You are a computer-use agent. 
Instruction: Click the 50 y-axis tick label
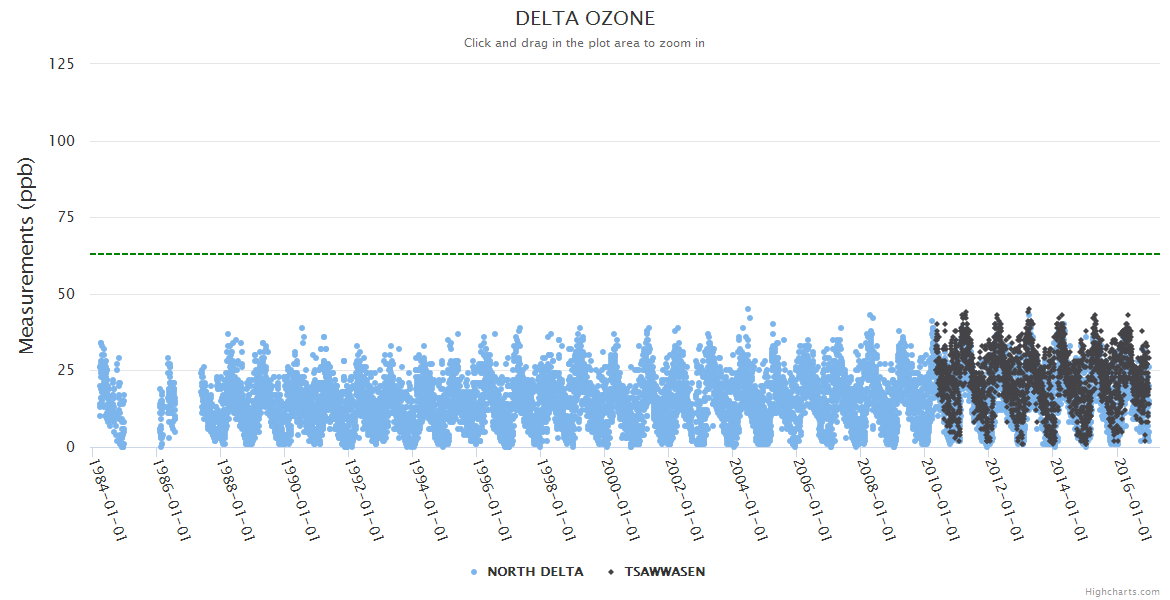click(x=65, y=294)
